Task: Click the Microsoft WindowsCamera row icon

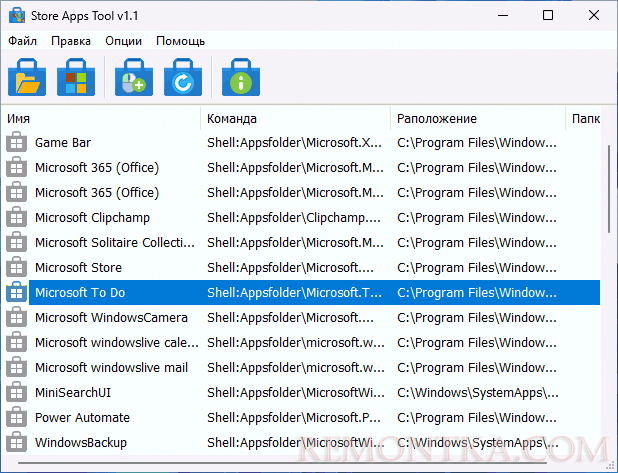Action: click(17, 317)
